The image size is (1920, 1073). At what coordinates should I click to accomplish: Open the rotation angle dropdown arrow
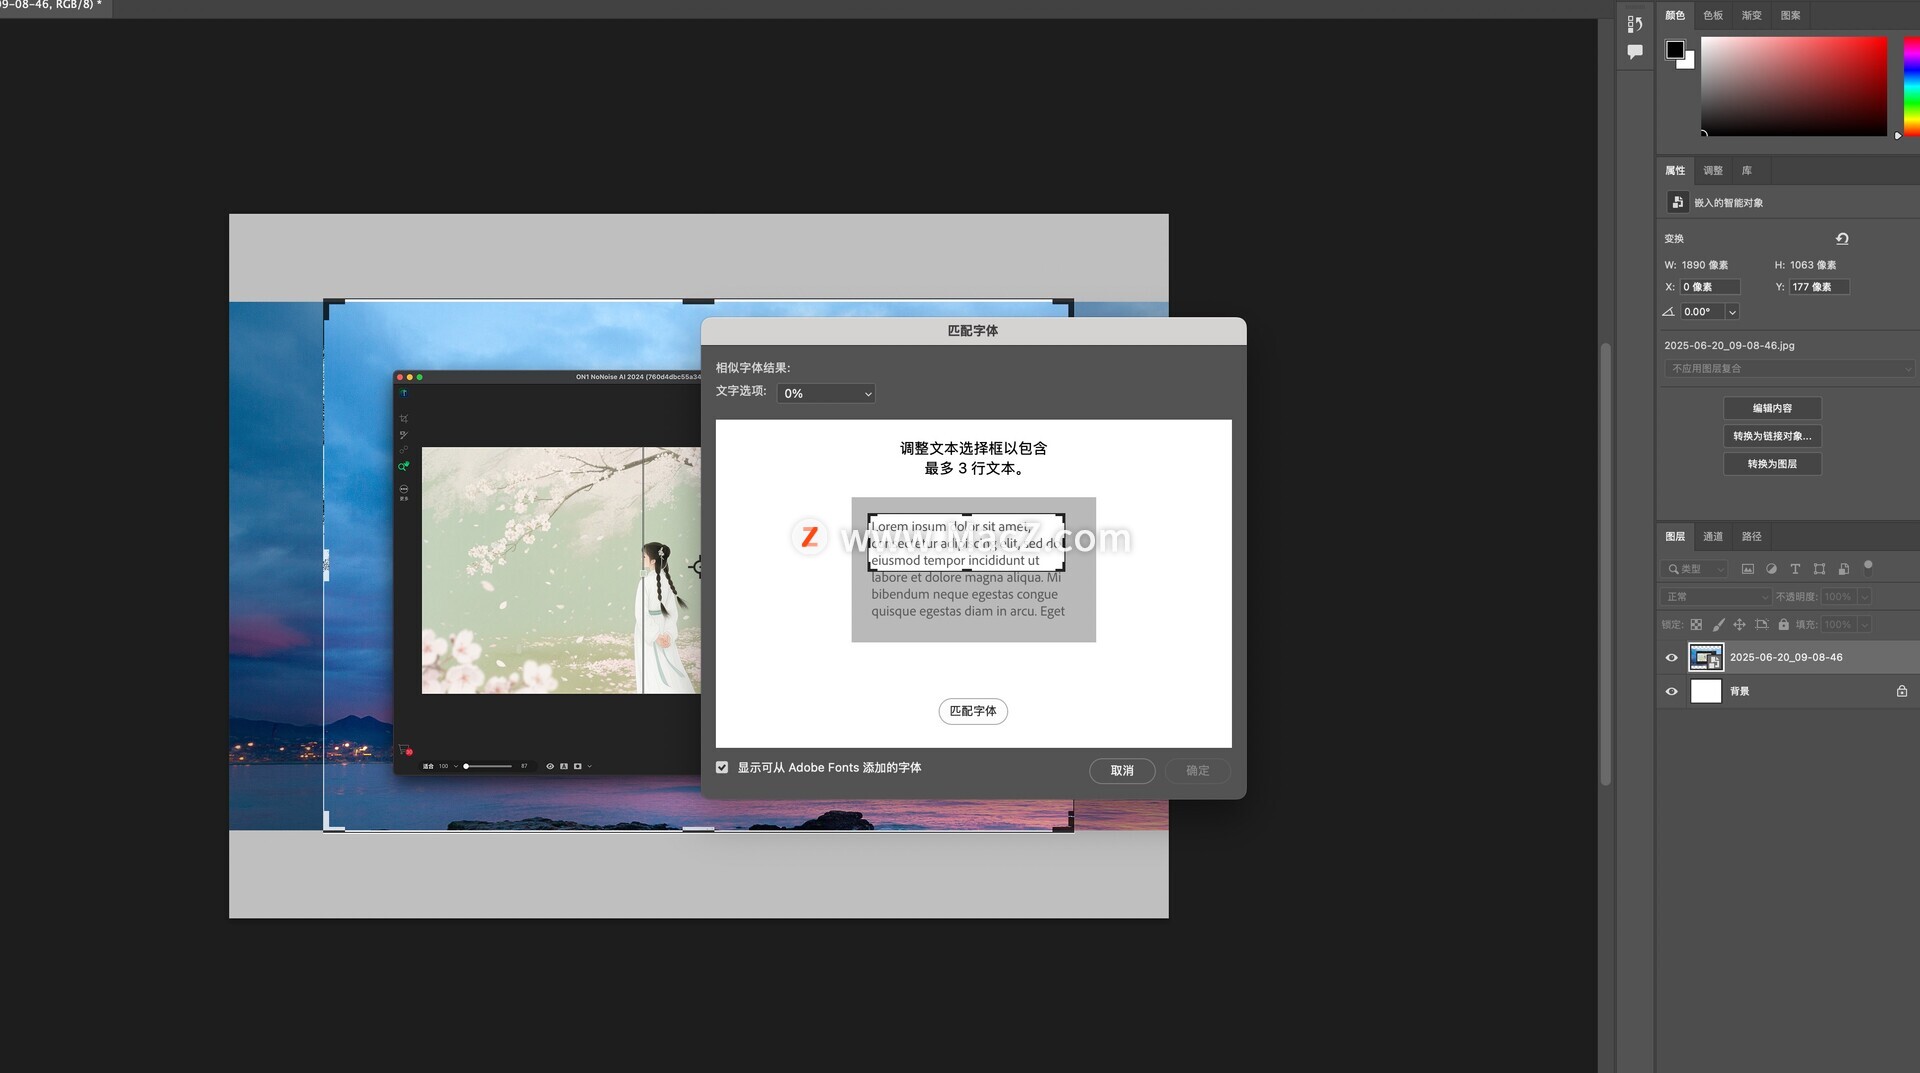1732,312
